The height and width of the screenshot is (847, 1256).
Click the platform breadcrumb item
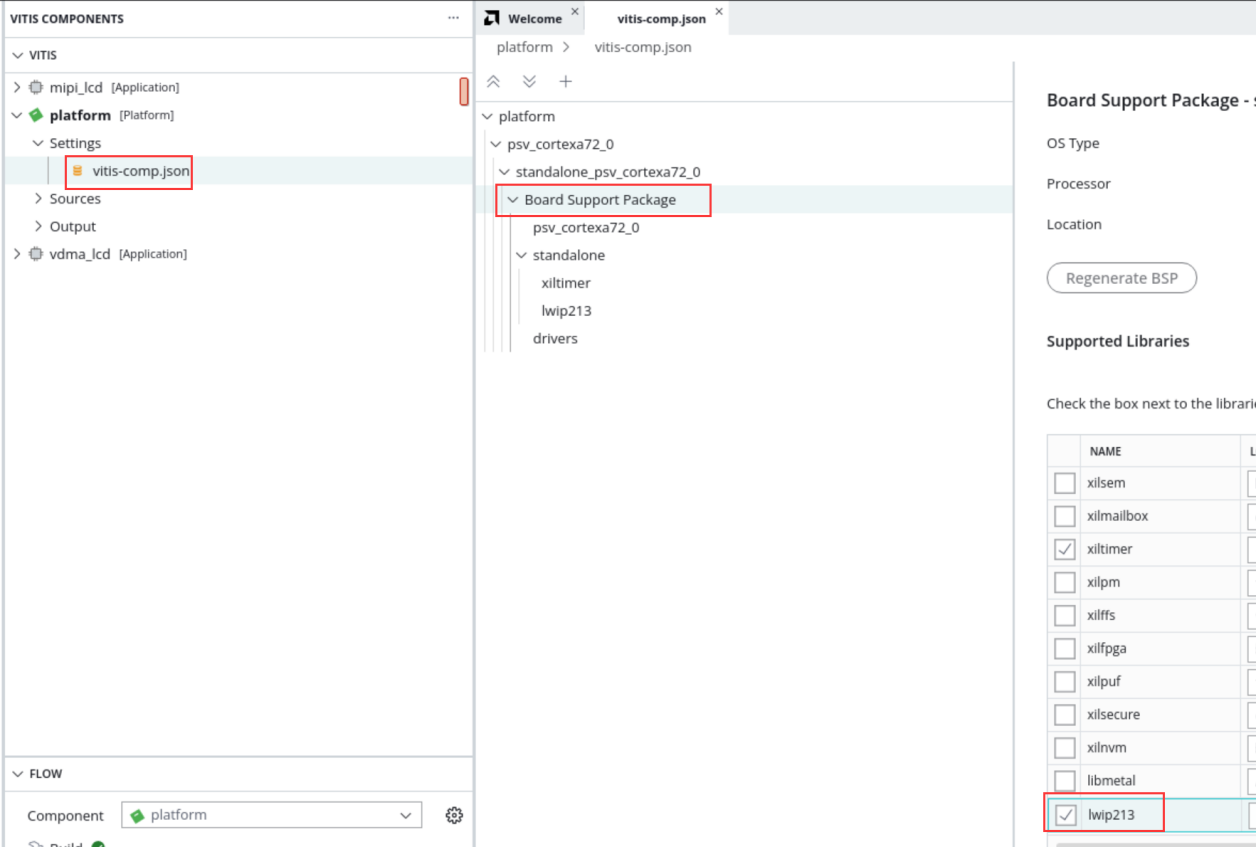pyautogui.click(x=524, y=47)
